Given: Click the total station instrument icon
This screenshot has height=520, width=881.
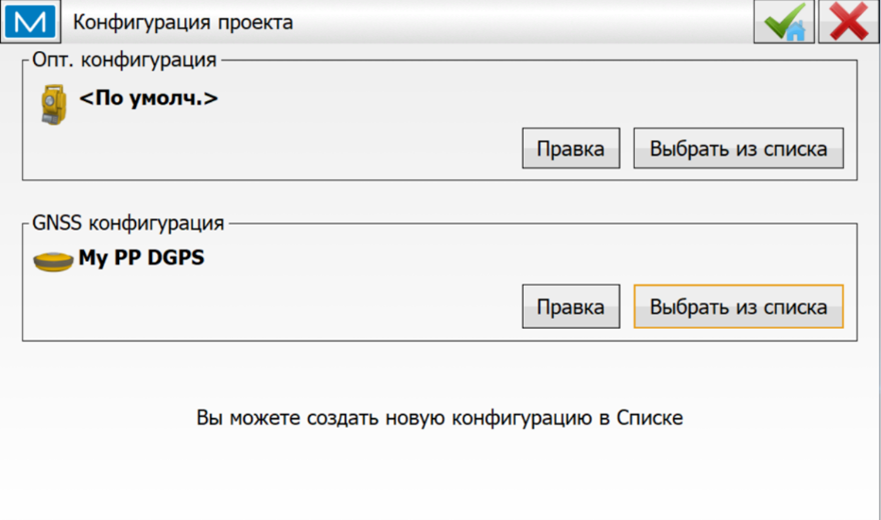Looking at the screenshot, I should pos(54,105).
